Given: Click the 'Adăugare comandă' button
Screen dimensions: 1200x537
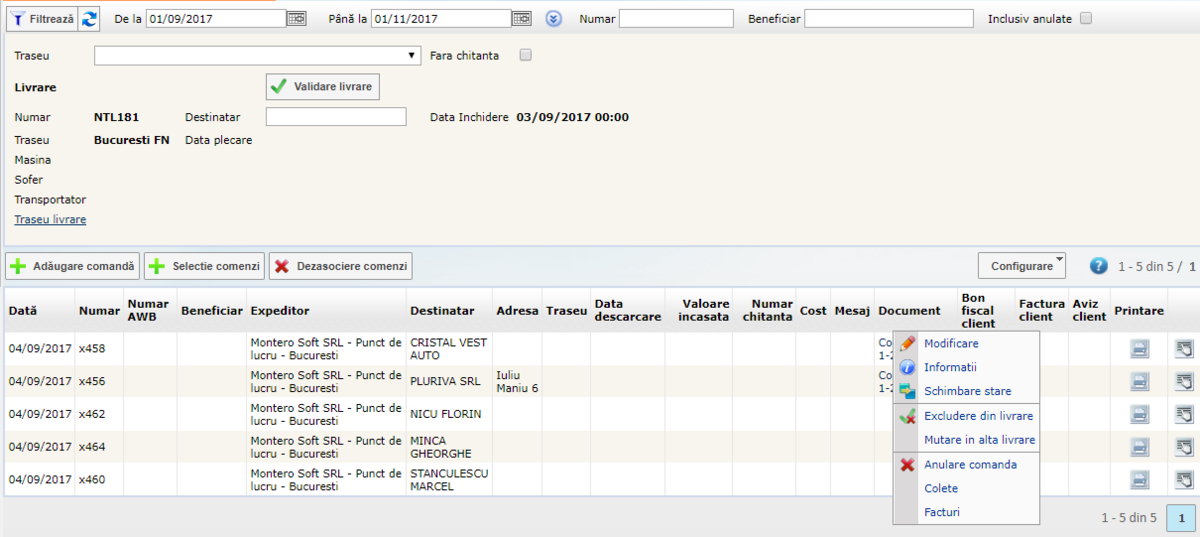Looking at the screenshot, I should click(72, 266).
